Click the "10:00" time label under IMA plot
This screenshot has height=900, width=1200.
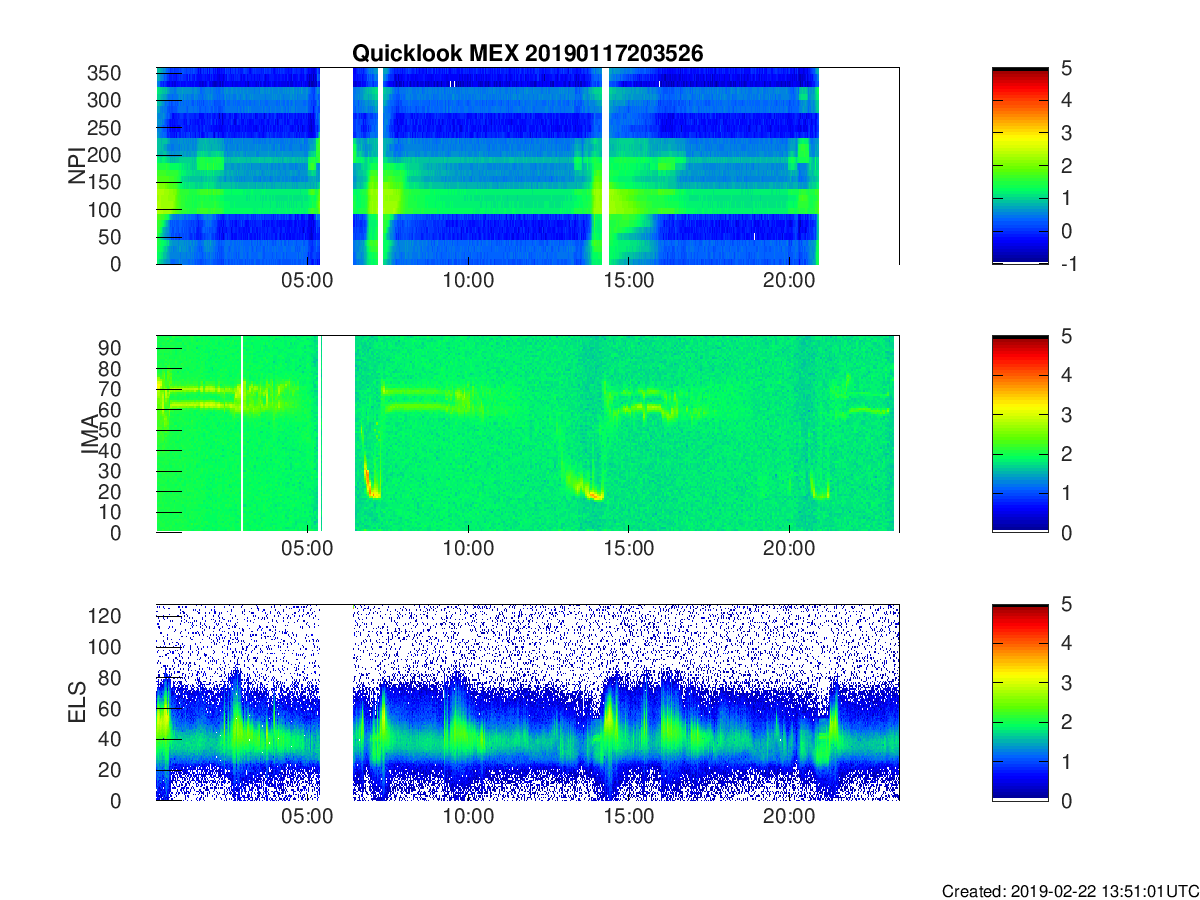(x=468, y=550)
